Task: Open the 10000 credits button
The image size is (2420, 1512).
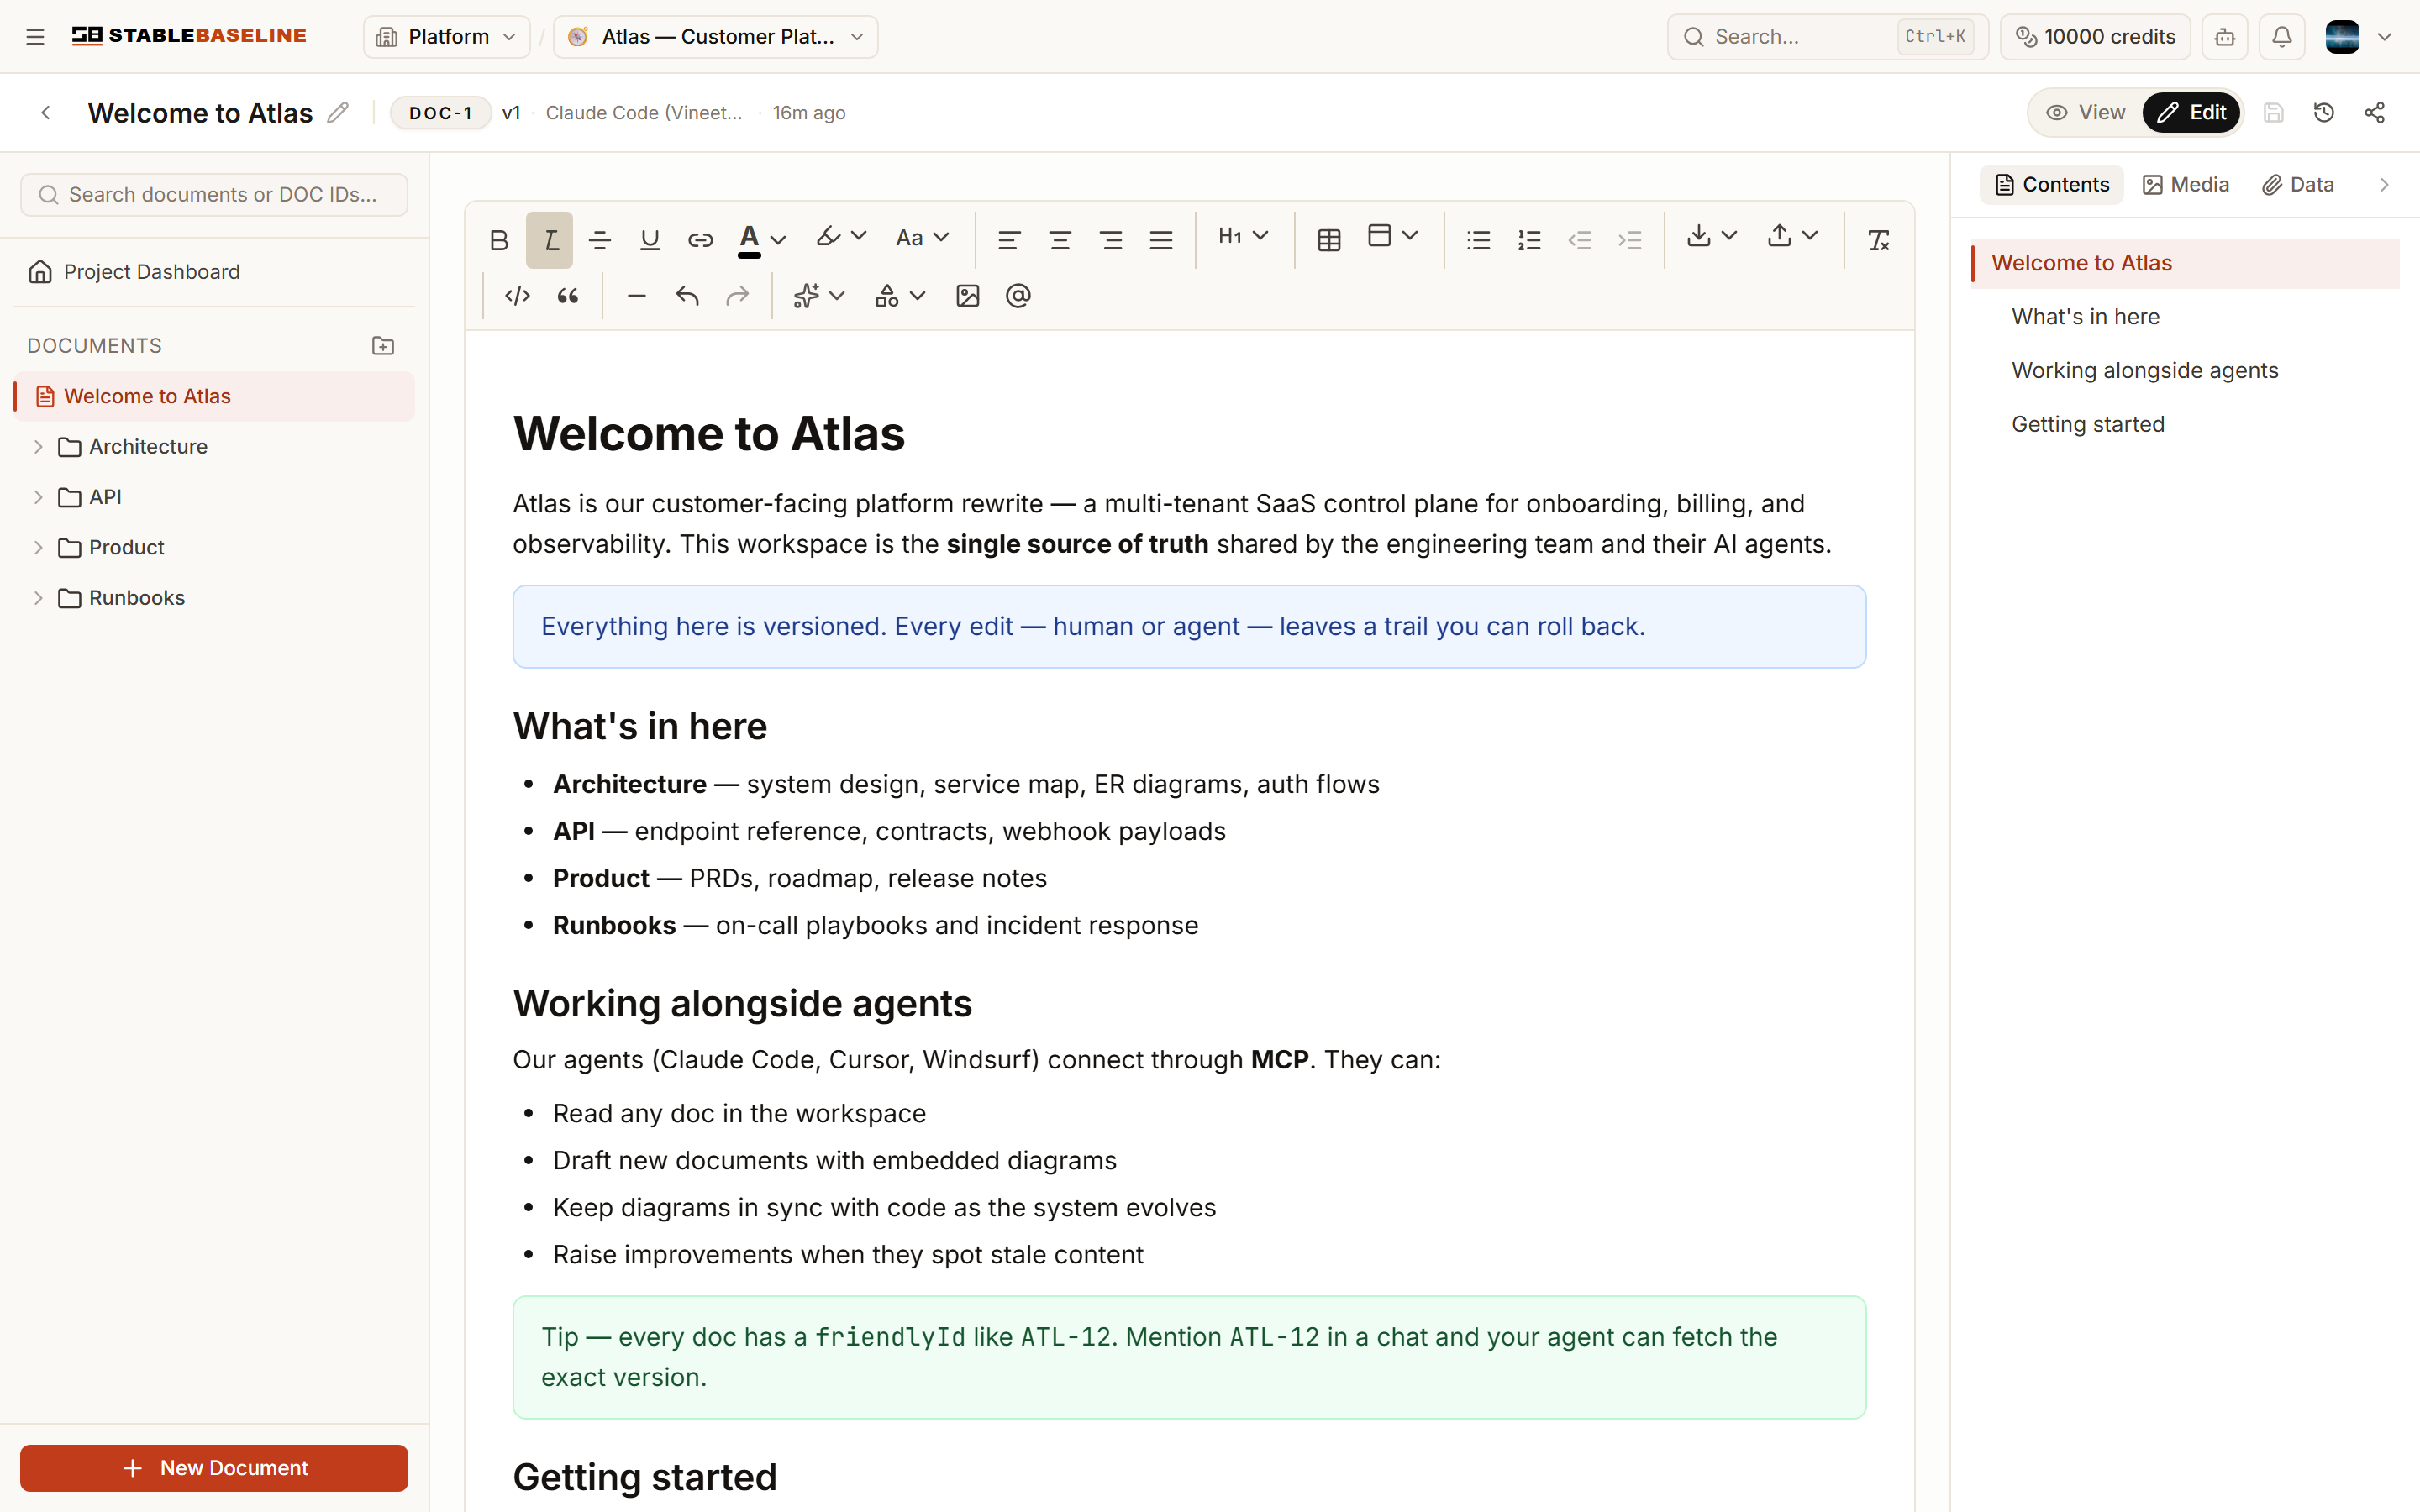Action: coord(2095,37)
